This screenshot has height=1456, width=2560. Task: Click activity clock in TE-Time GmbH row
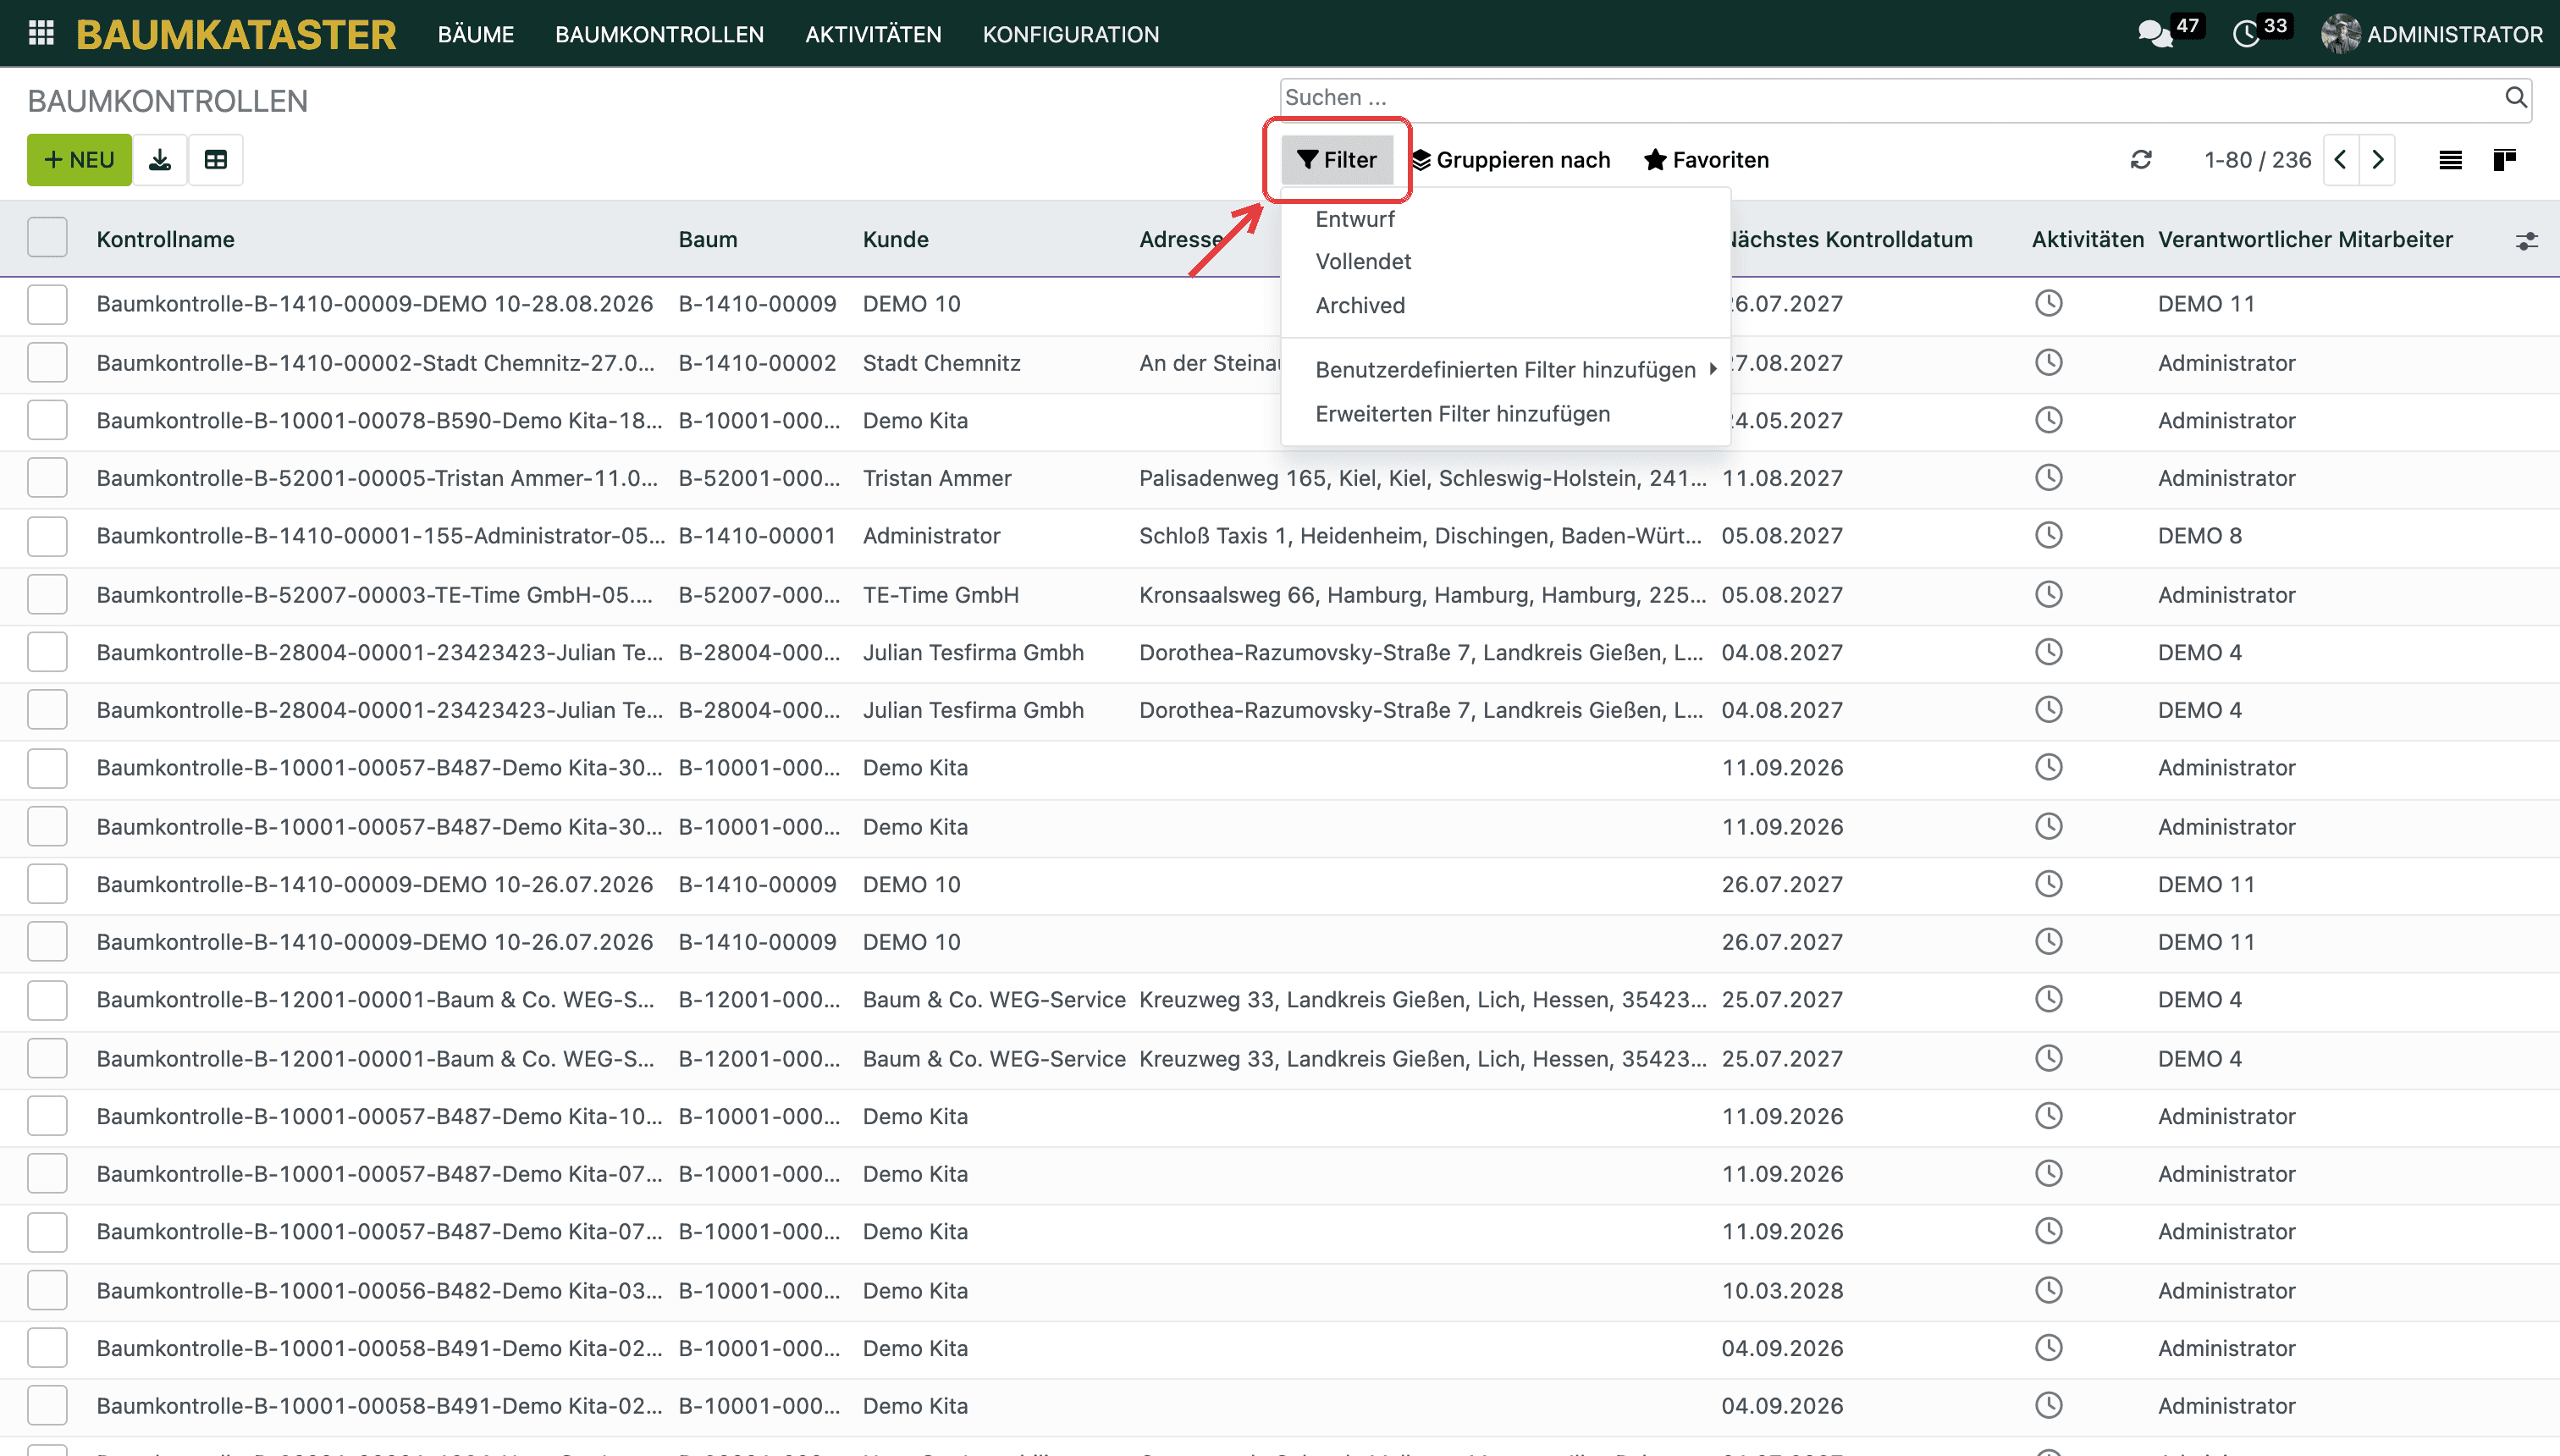2049,594
